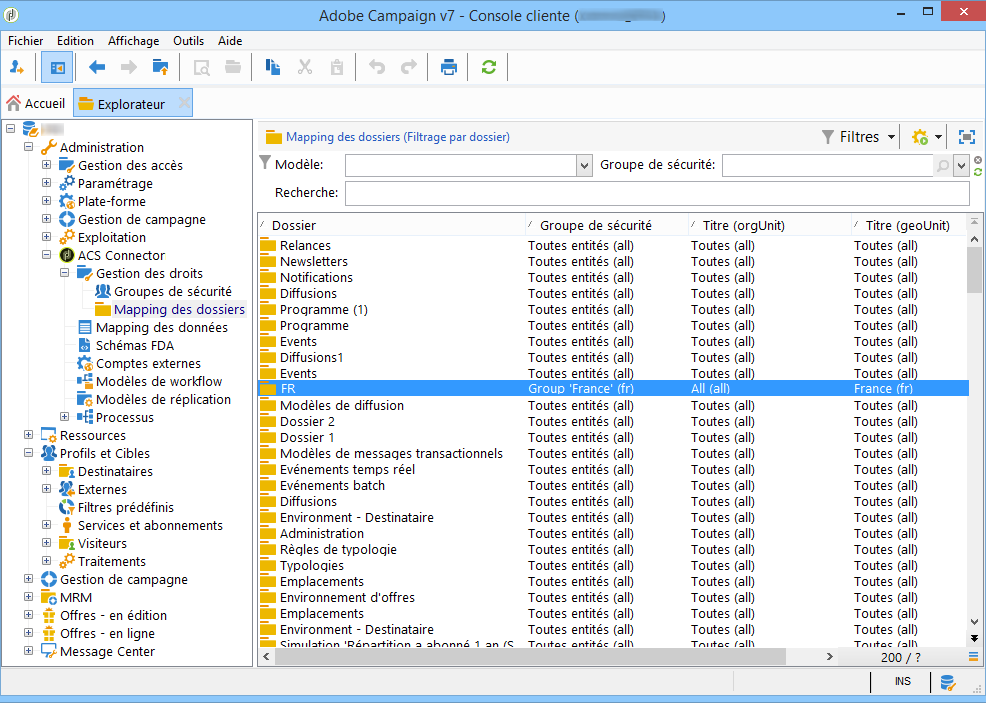Image resolution: width=1003 pixels, height=707 pixels.
Task: Click the horizontal scrollbar thumb
Action: point(530,656)
